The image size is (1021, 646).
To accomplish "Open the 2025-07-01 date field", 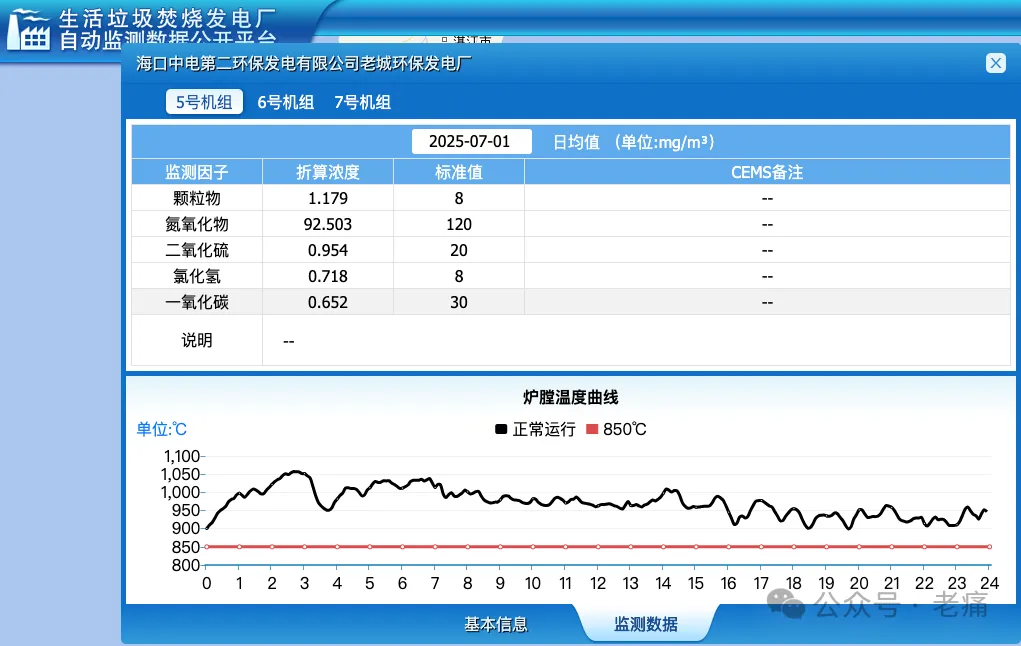I will tap(471, 141).
